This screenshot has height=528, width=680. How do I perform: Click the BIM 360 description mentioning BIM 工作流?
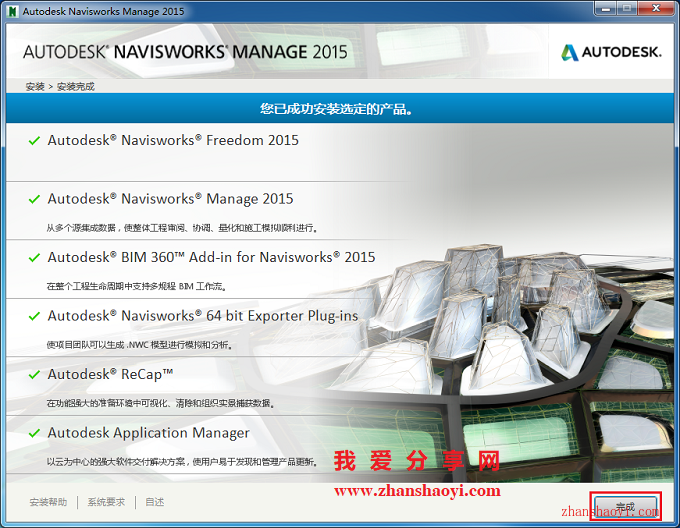136,286
